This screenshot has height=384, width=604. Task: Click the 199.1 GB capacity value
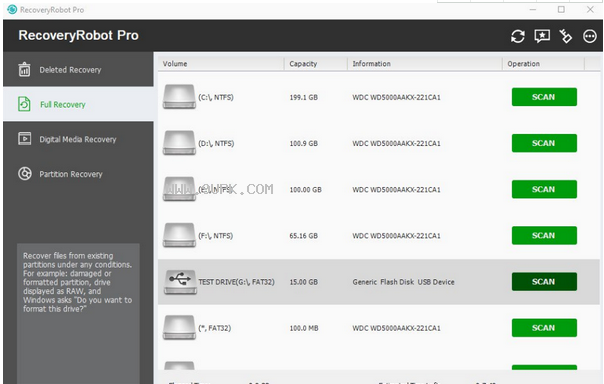tap(304, 97)
